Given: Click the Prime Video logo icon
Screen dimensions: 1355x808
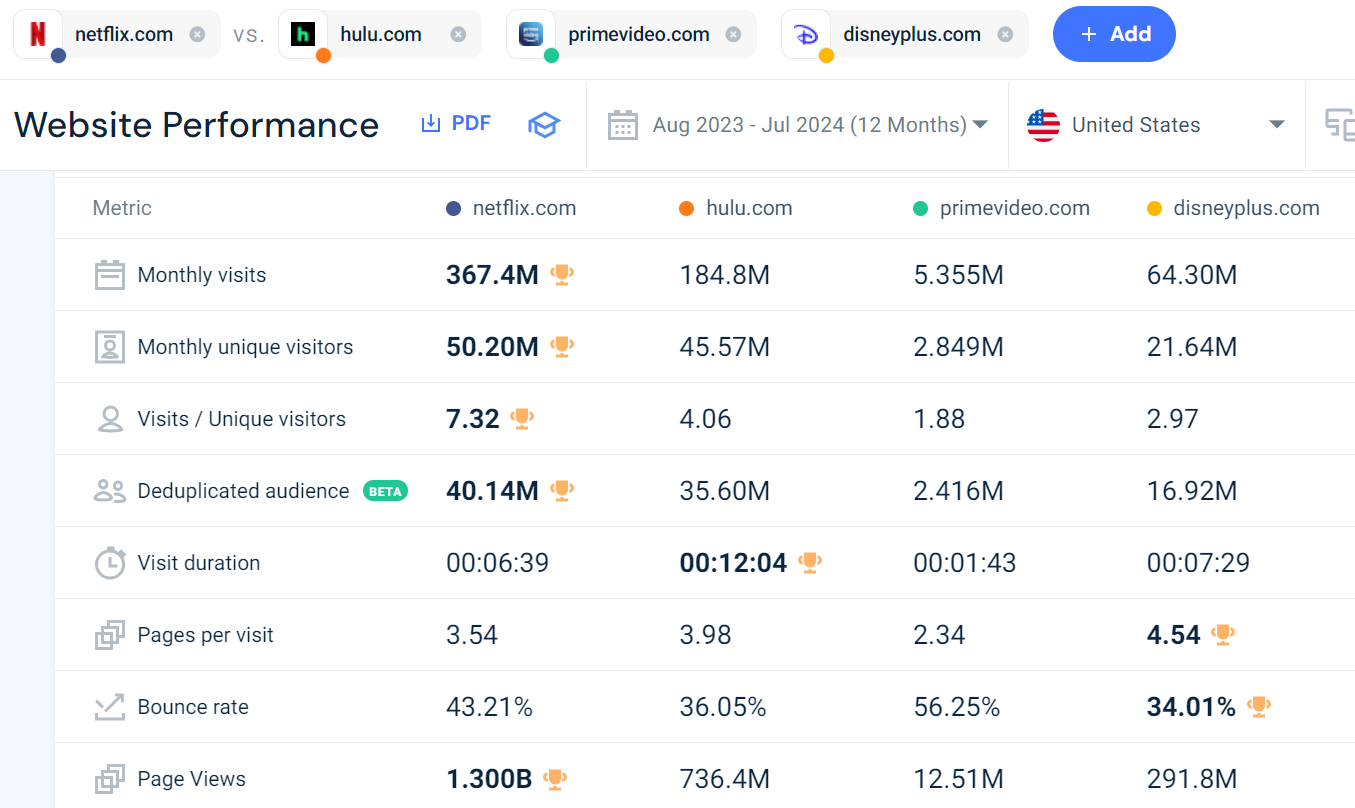Looking at the screenshot, I should pyautogui.click(x=531, y=34).
